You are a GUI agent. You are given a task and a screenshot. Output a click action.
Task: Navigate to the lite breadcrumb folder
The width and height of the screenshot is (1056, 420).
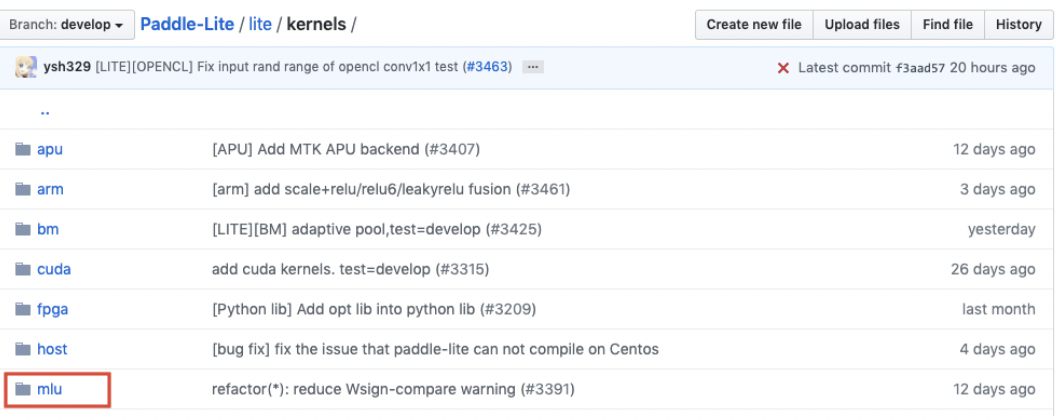(x=260, y=24)
